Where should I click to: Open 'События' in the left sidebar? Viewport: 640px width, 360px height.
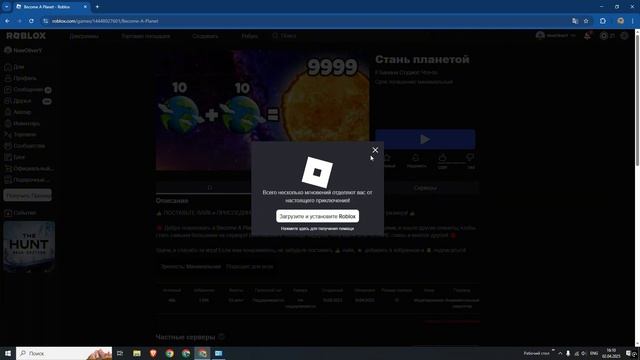coord(24,213)
